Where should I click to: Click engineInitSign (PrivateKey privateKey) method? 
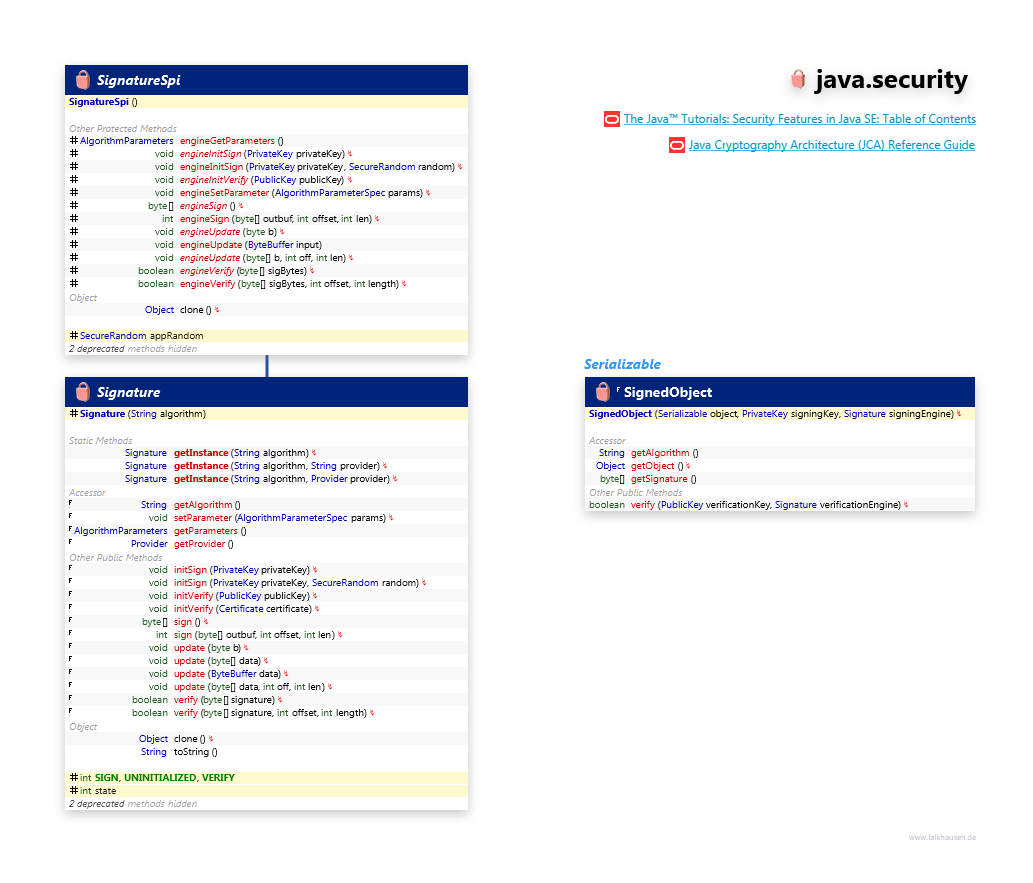point(262,154)
